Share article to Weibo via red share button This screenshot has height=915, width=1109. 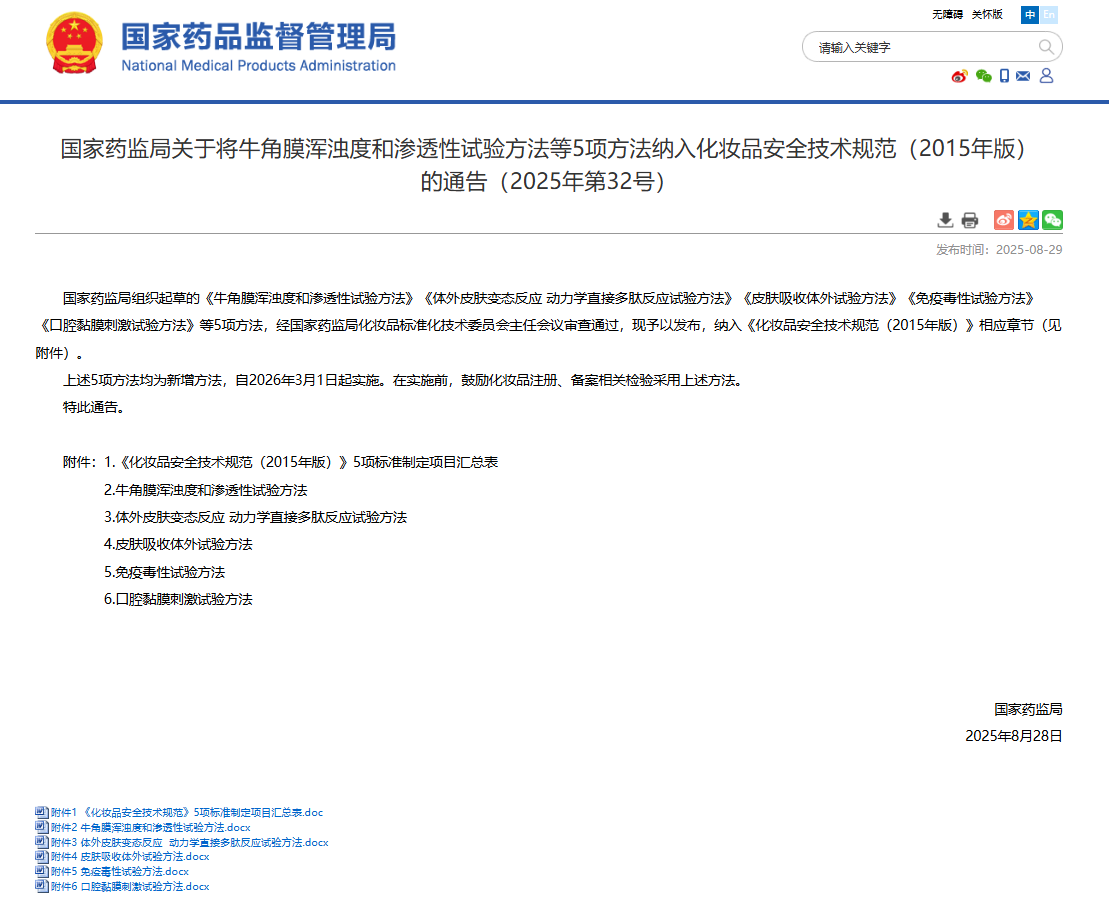pyautogui.click(x=1003, y=220)
